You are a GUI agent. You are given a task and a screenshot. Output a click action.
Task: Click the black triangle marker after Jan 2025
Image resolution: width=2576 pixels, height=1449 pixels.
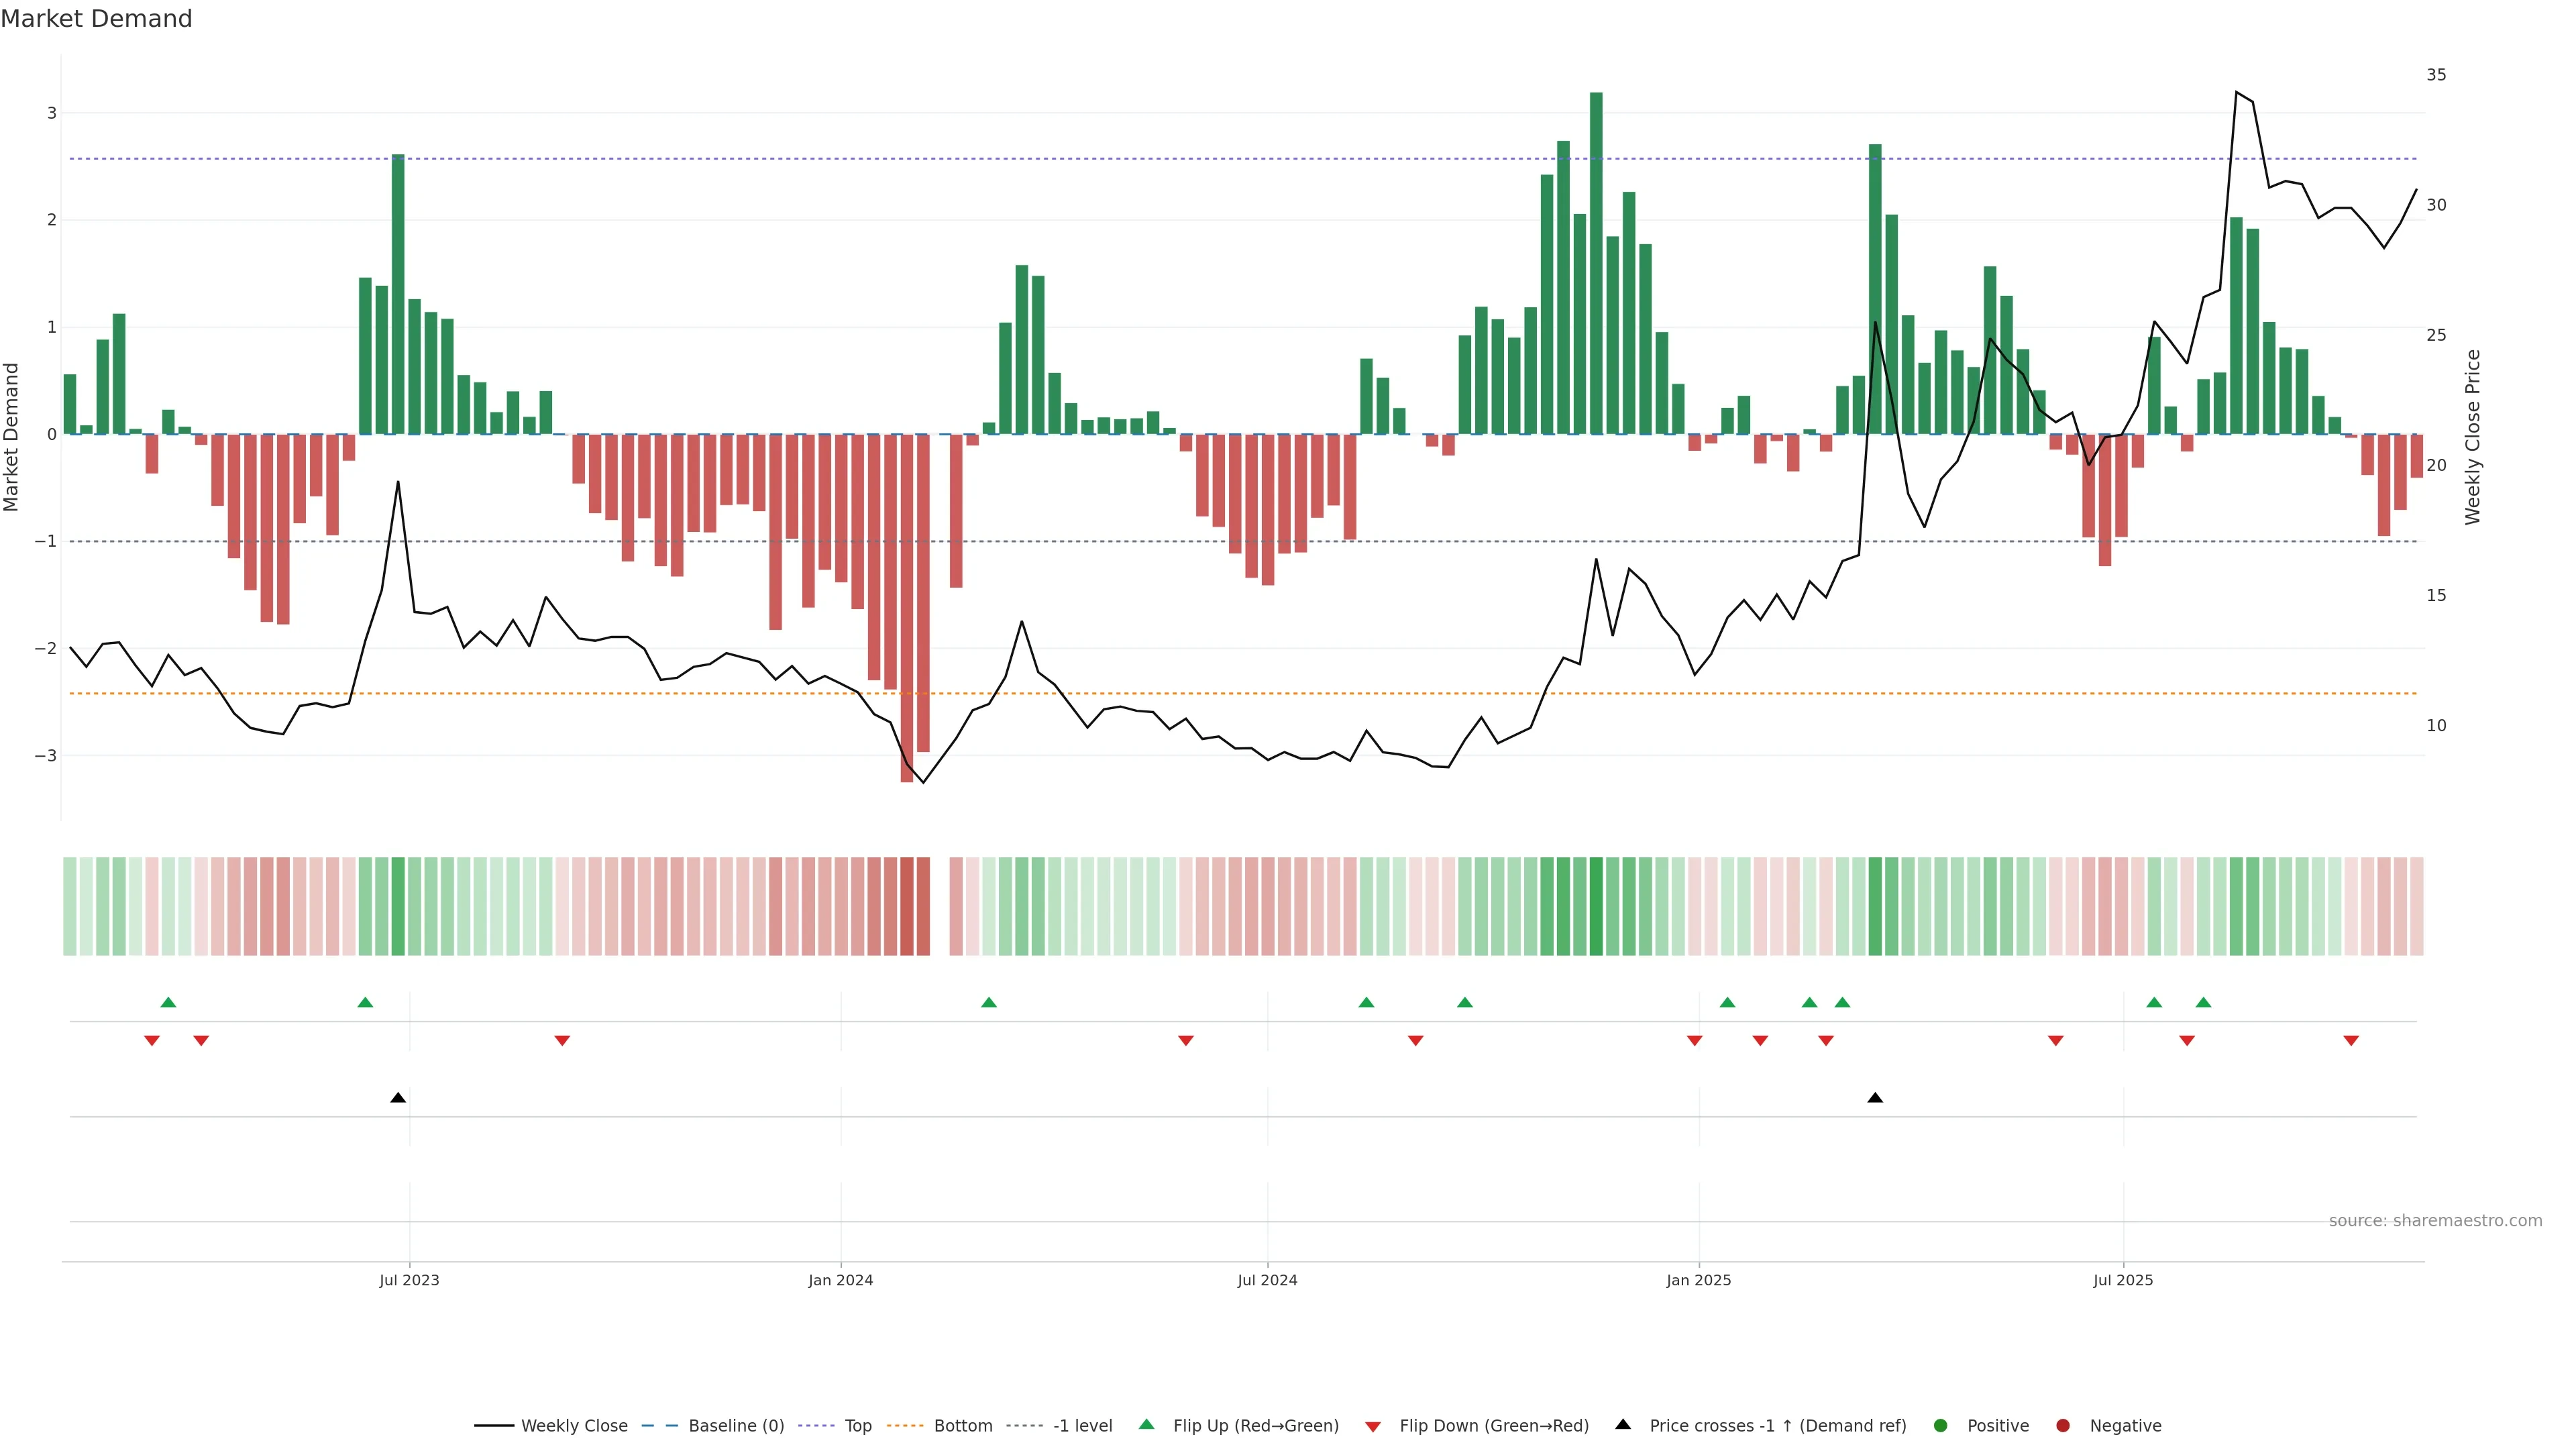1875,1098
